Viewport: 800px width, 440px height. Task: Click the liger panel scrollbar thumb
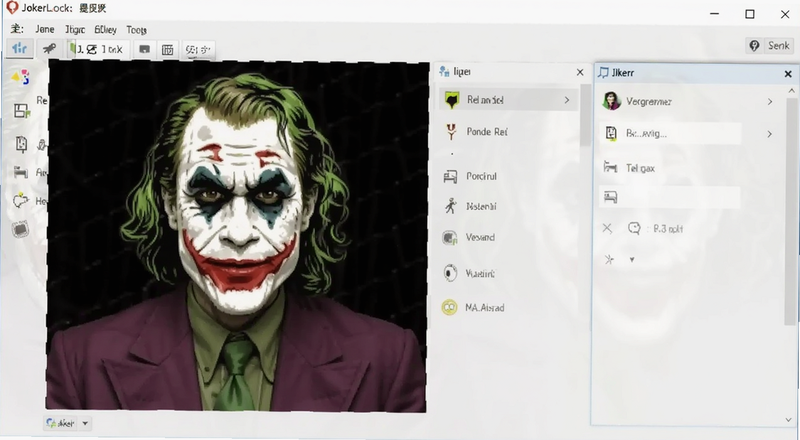coord(585,115)
